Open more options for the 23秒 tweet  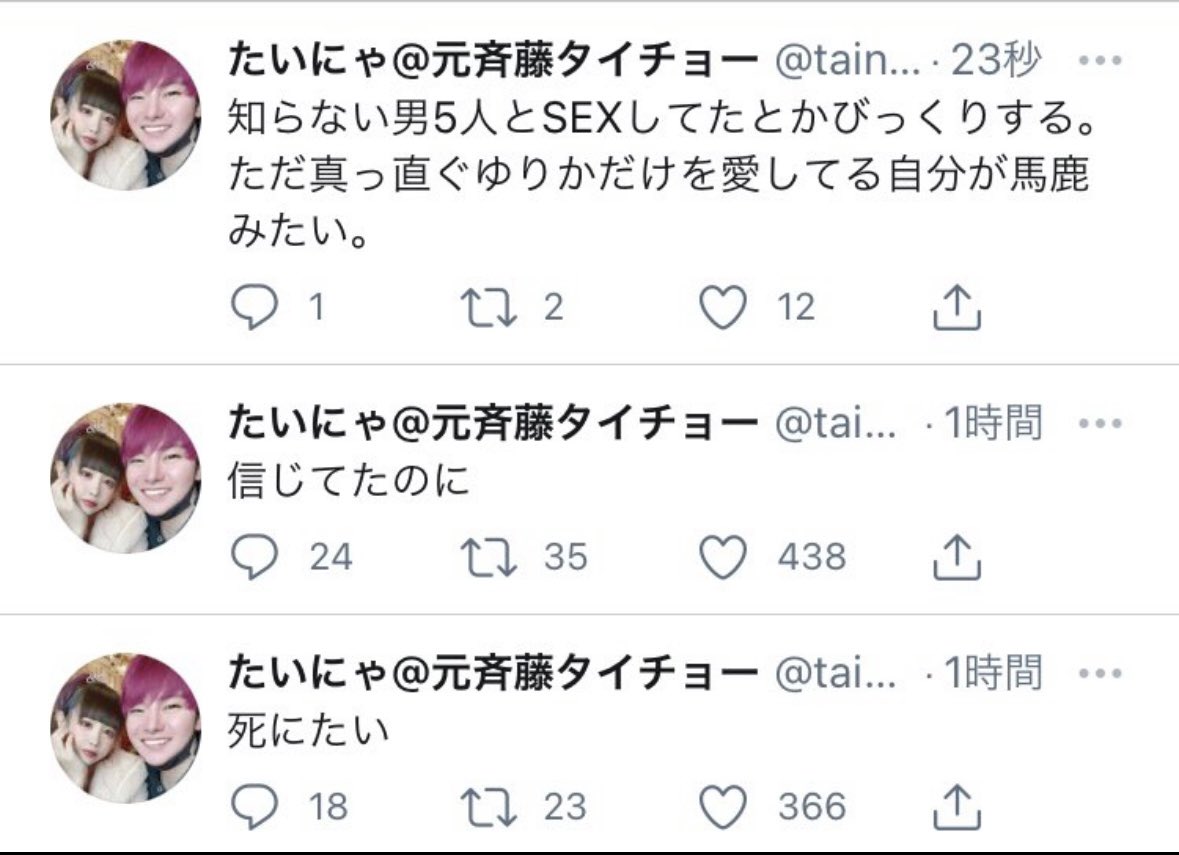click(1100, 60)
